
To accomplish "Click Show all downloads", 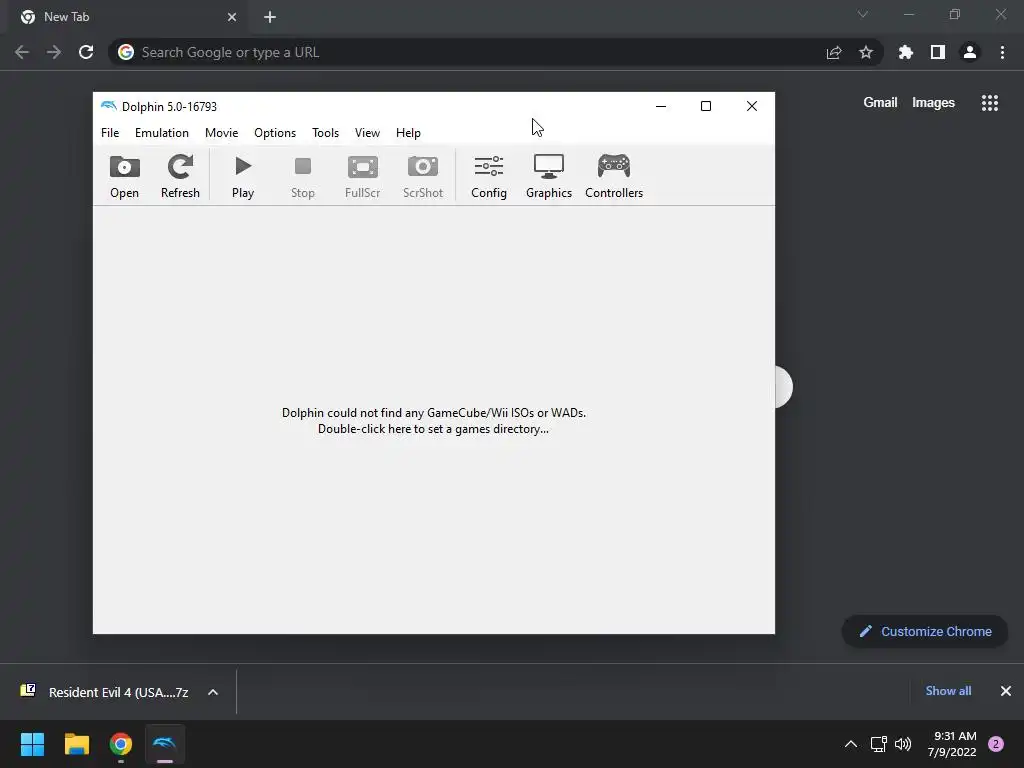I will pyautogui.click(x=948, y=691).
